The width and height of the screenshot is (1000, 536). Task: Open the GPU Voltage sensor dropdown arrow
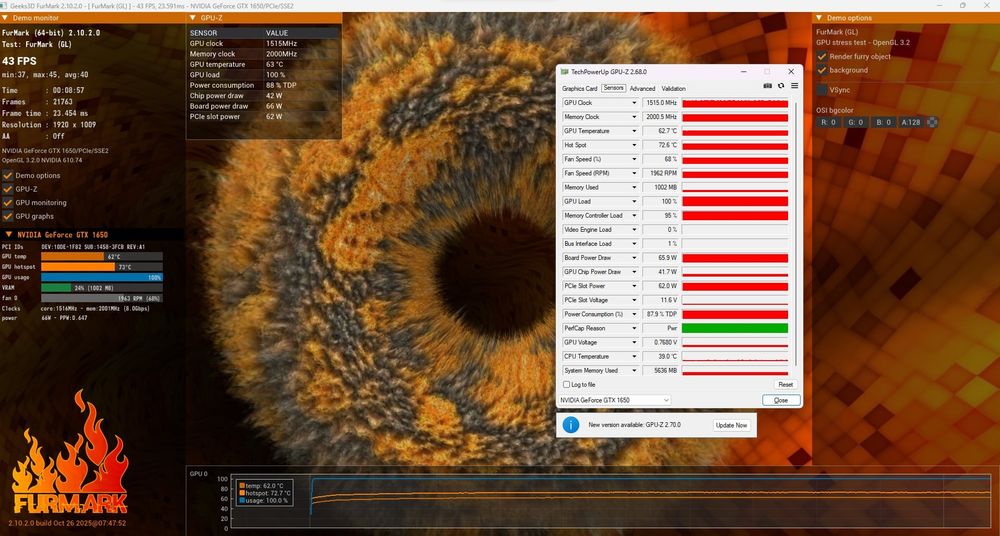[x=634, y=343]
